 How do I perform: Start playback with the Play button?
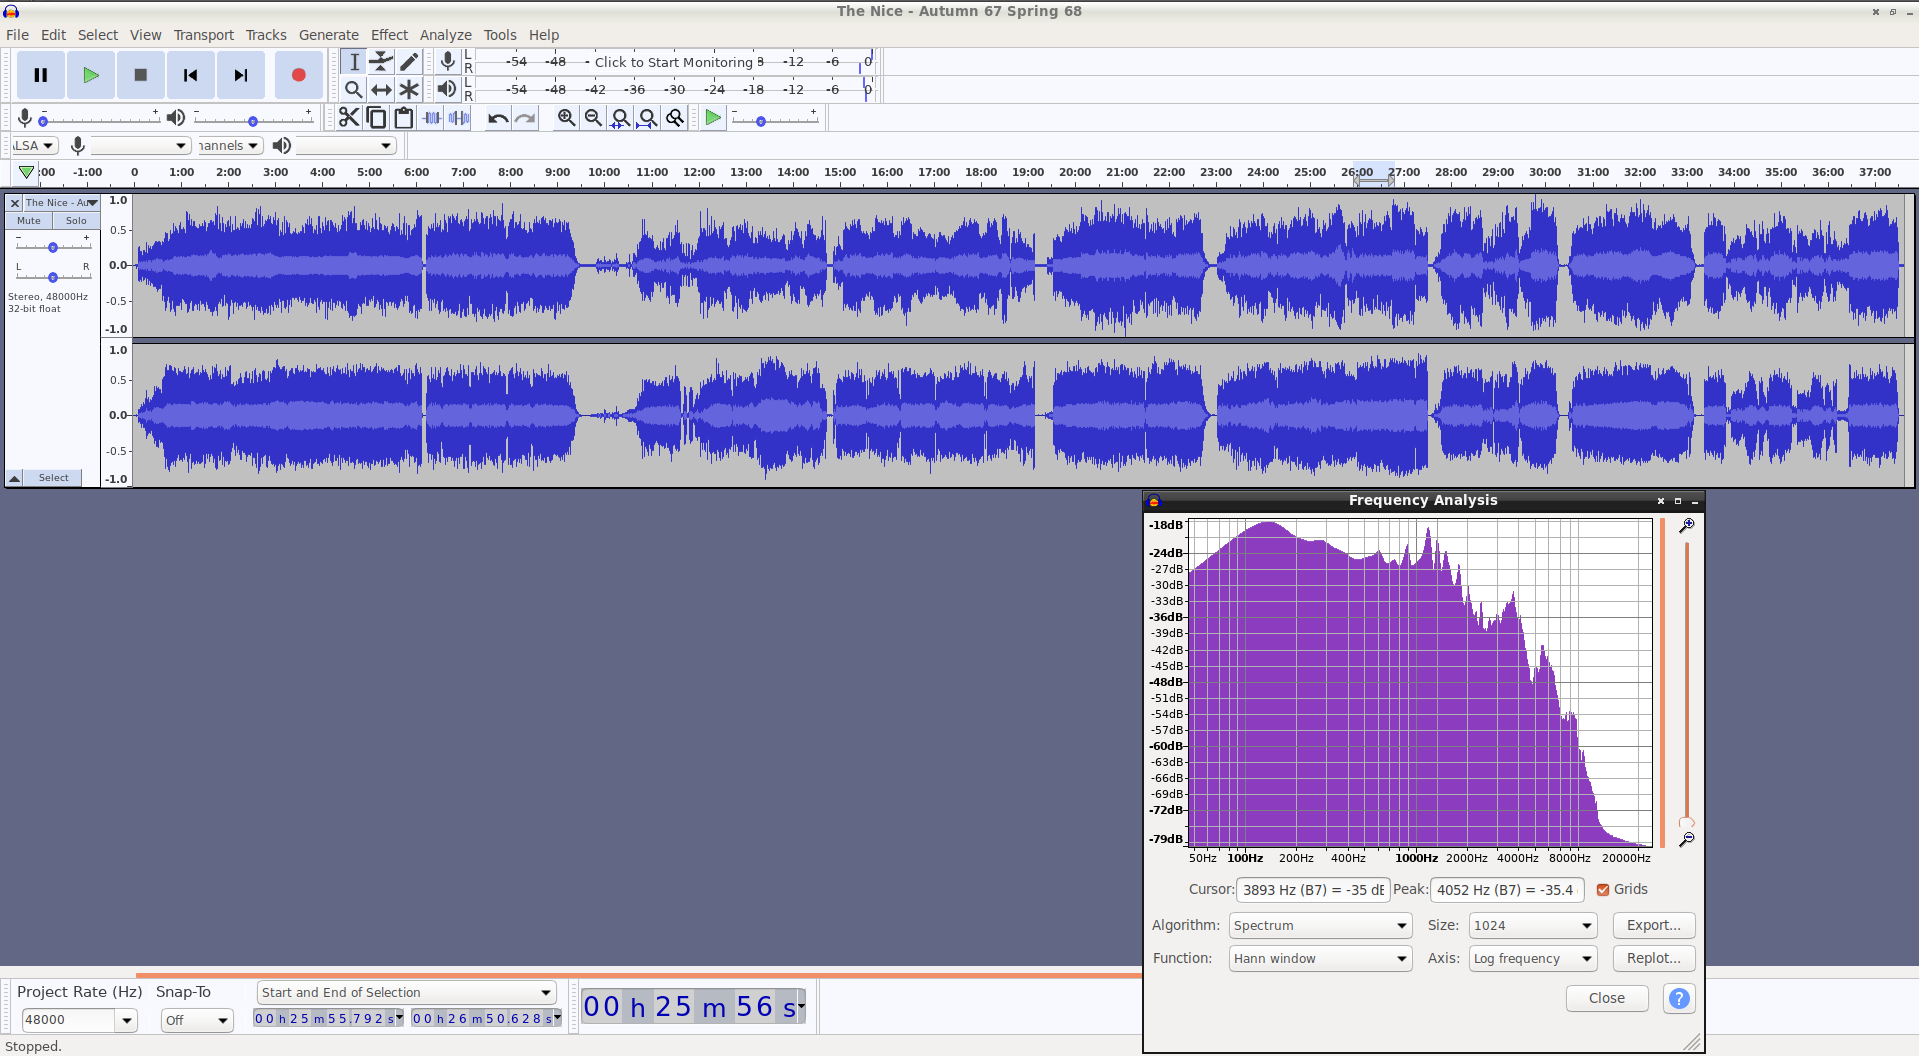tap(91, 75)
